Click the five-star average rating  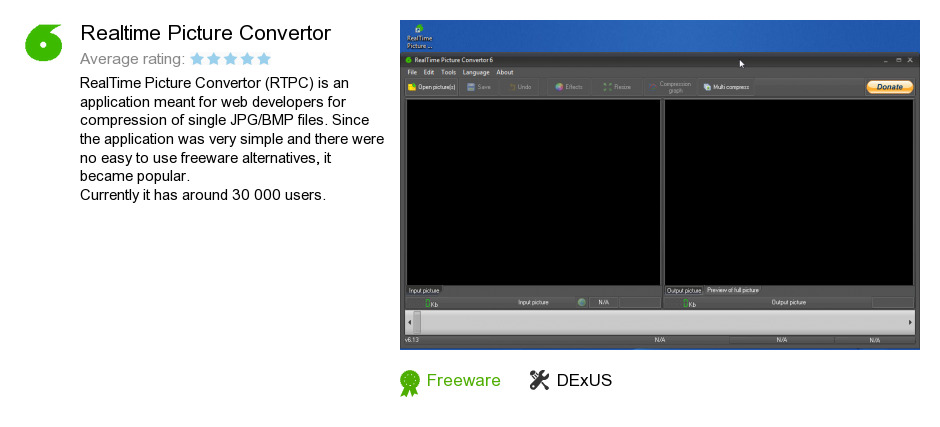click(230, 59)
